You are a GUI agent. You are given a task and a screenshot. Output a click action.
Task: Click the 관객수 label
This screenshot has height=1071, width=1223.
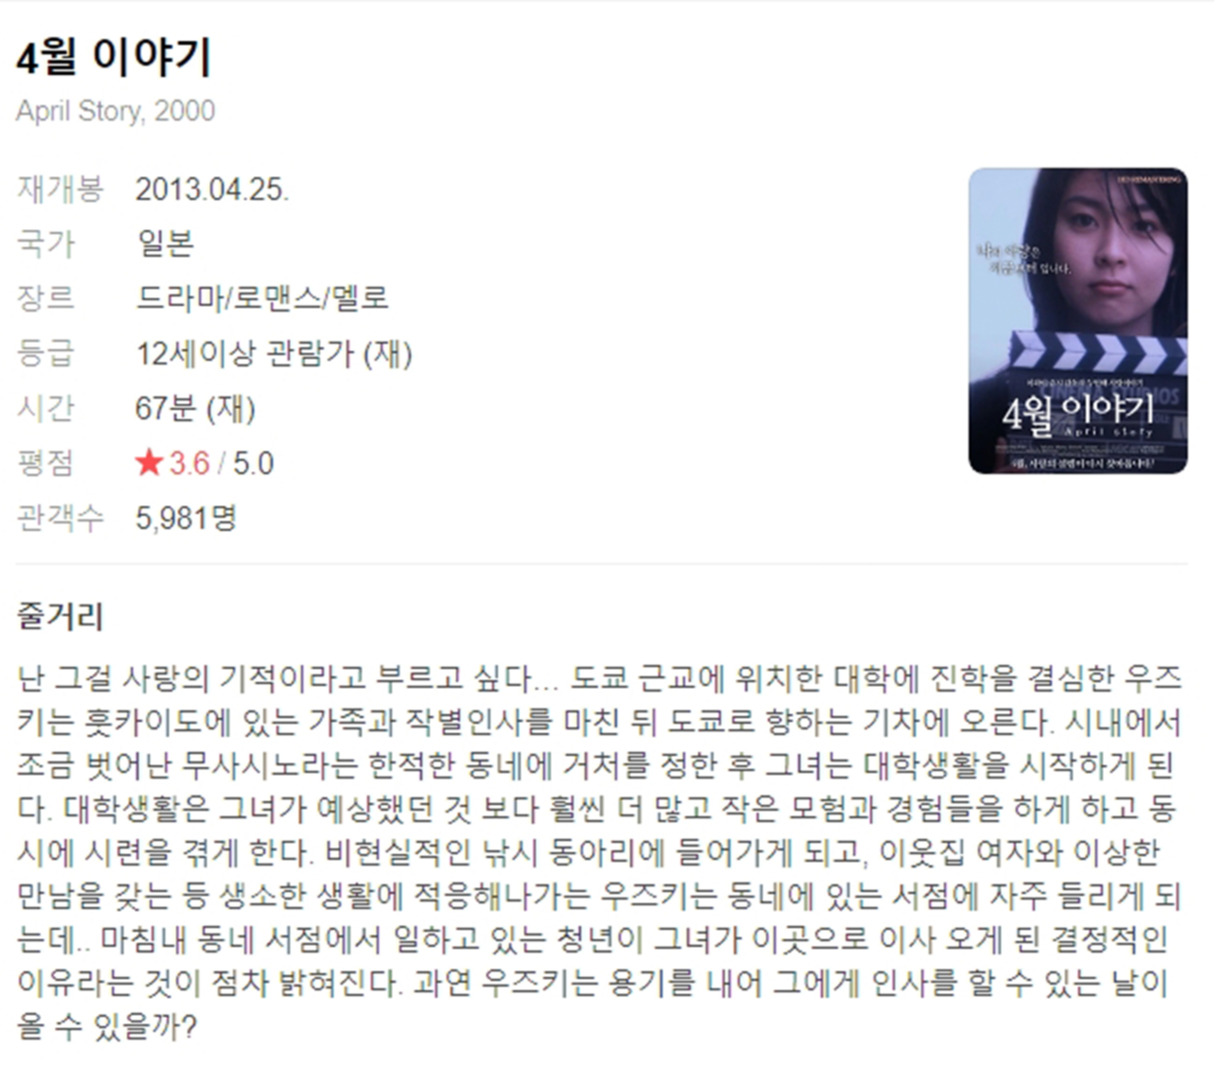click(x=60, y=518)
